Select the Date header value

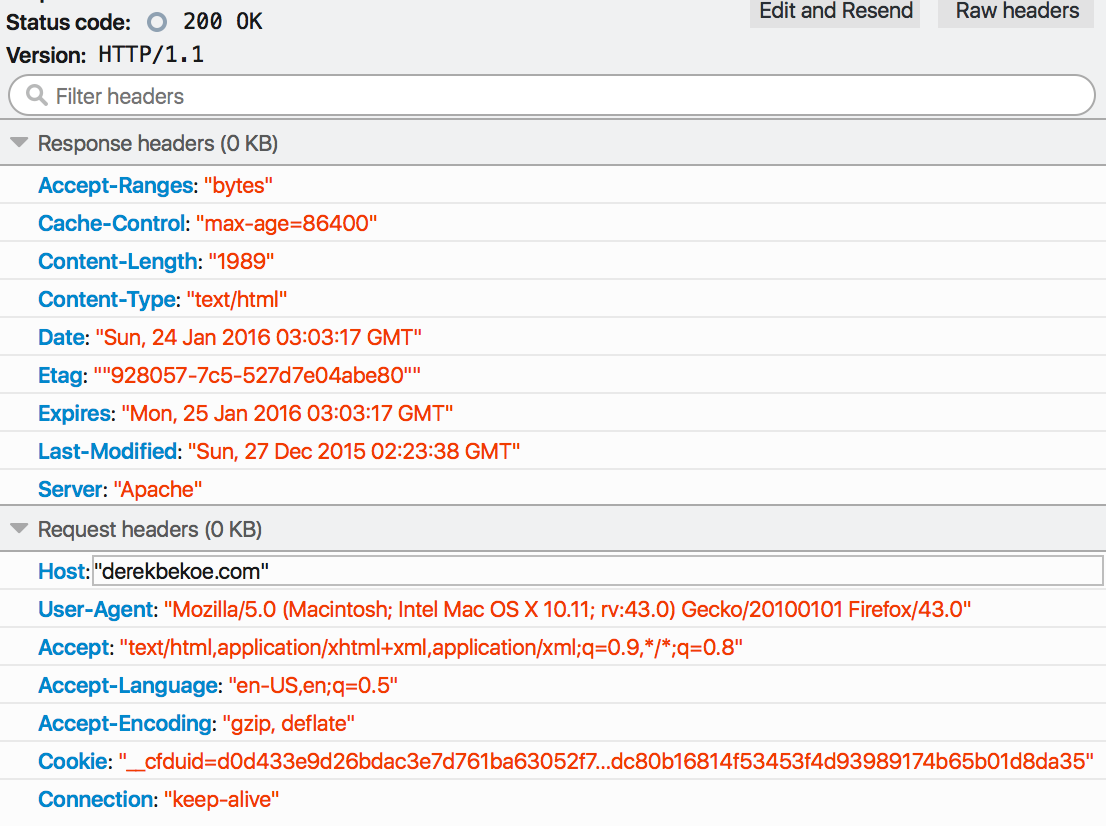(259, 338)
